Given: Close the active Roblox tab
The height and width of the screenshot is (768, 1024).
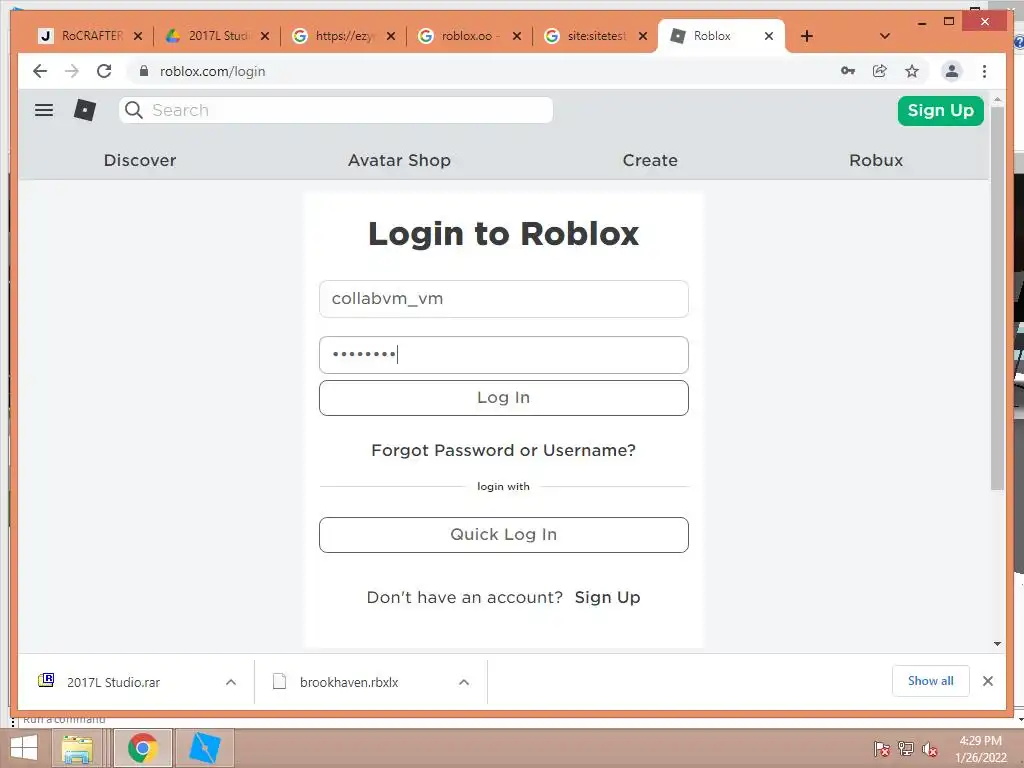Looking at the screenshot, I should click(769, 36).
